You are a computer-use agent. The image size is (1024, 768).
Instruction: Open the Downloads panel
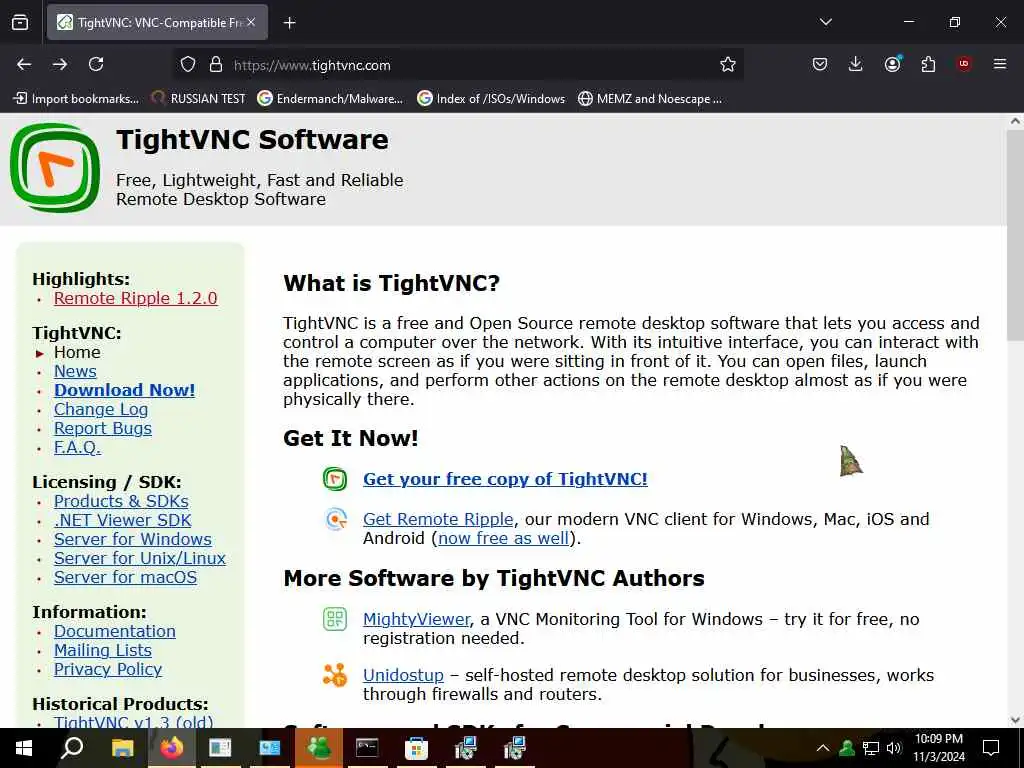(x=856, y=64)
